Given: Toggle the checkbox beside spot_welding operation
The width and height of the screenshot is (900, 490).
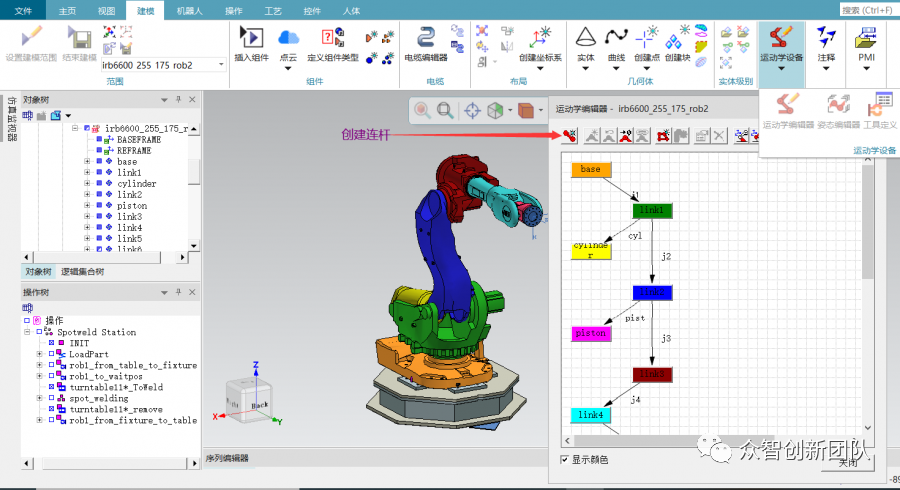Looking at the screenshot, I should [x=51, y=398].
